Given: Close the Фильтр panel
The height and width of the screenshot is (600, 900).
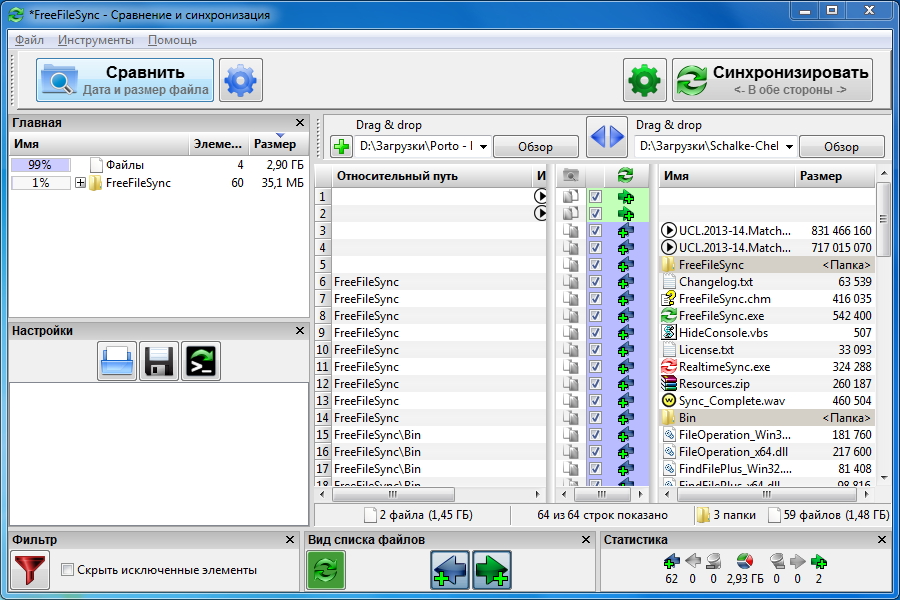Looking at the screenshot, I should (290, 540).
